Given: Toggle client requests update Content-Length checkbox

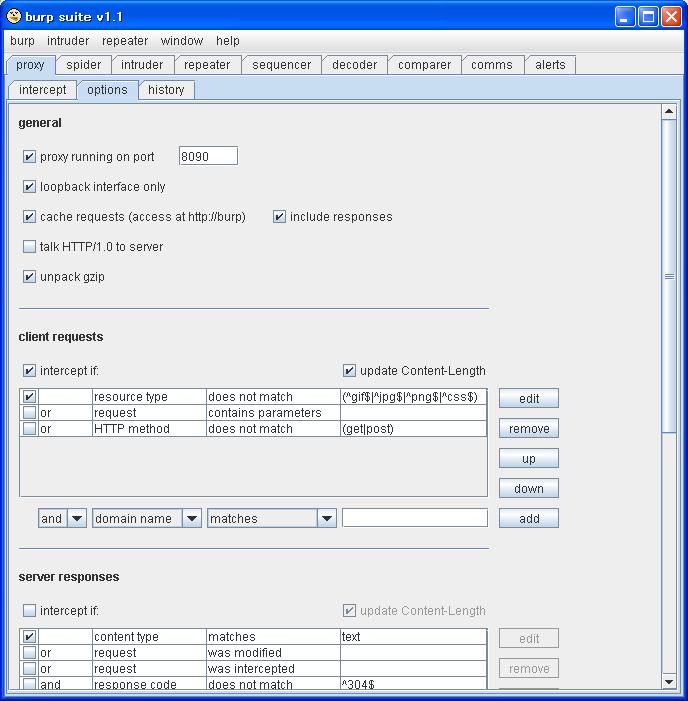Looking at the screenshot, I should tap(349, 371).
